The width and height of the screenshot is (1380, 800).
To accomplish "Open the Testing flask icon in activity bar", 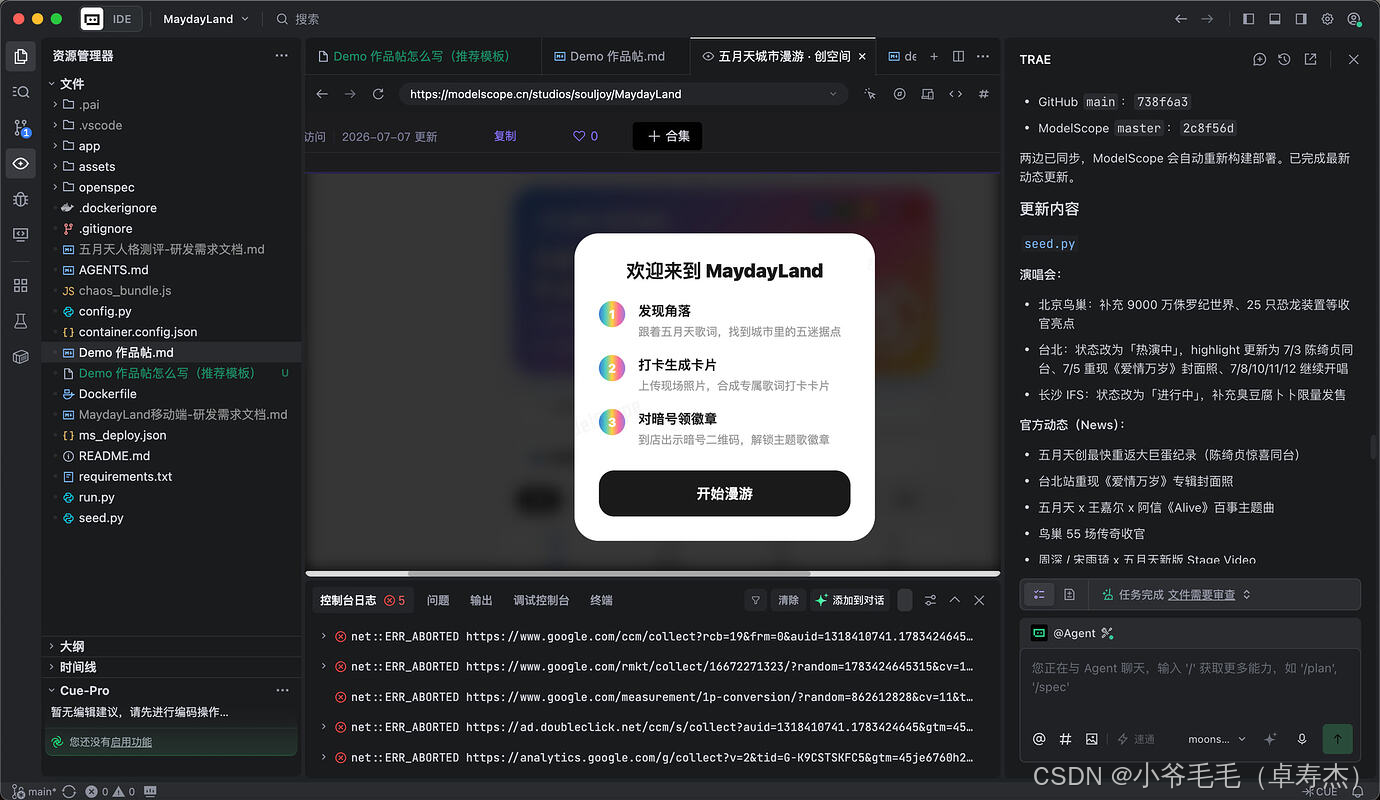I will pyautogui.click(x=21, y=321).
